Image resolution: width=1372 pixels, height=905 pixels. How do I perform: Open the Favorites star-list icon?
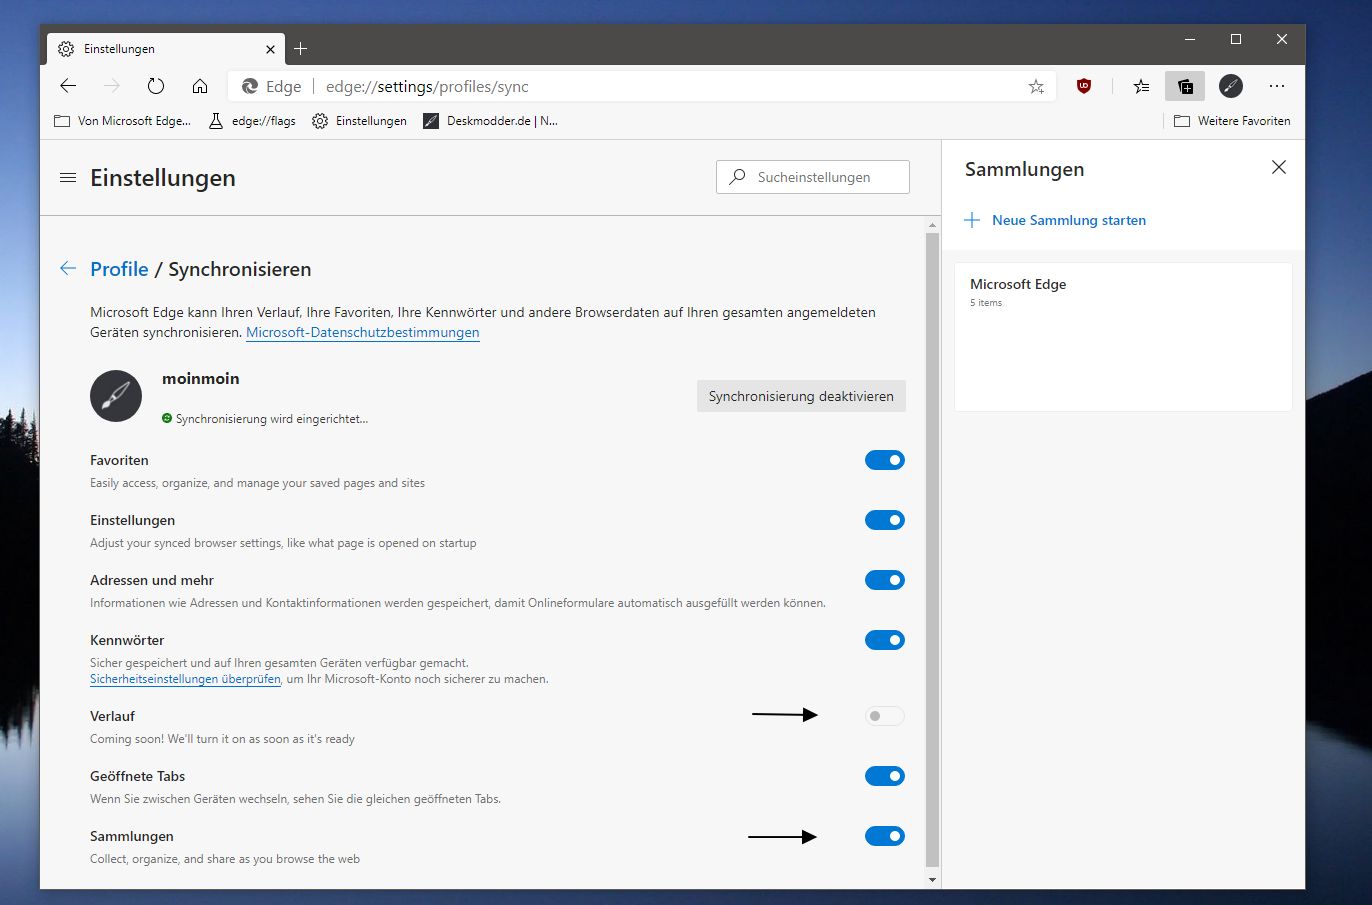1141,86
